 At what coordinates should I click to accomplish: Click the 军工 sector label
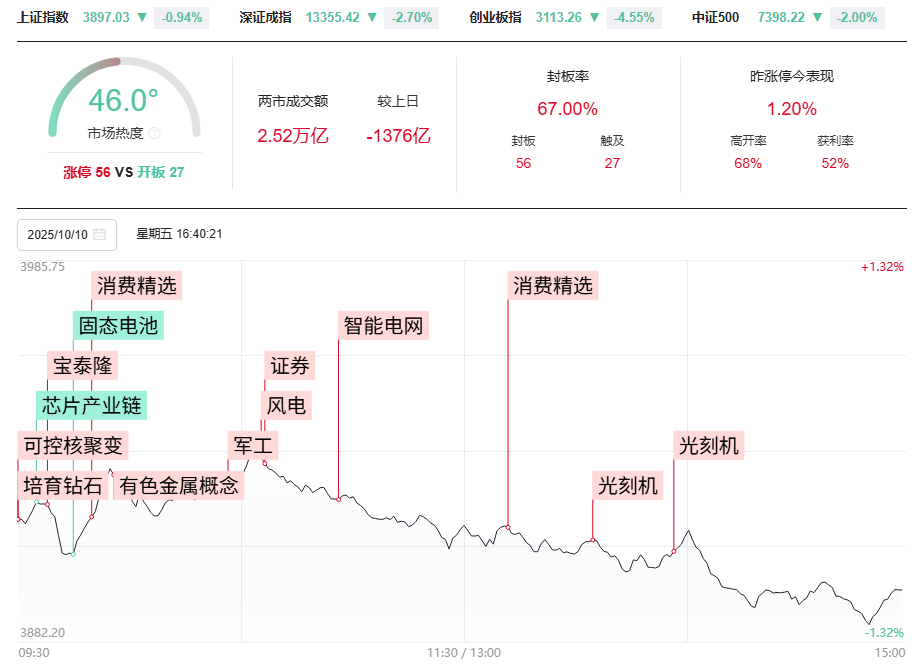point(253,445)
